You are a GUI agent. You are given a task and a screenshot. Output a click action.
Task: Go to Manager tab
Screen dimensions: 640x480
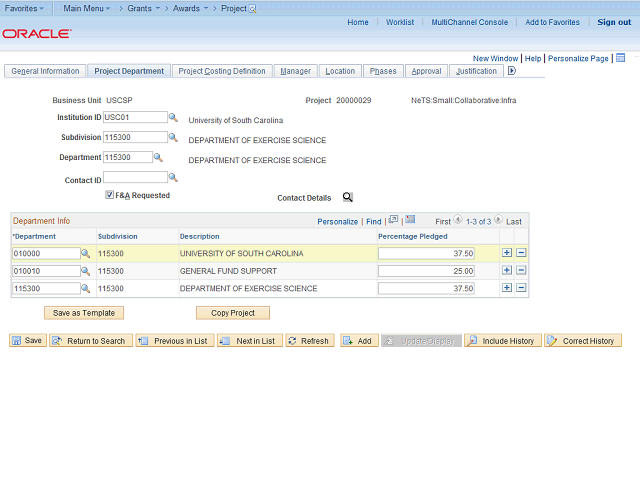296,71
